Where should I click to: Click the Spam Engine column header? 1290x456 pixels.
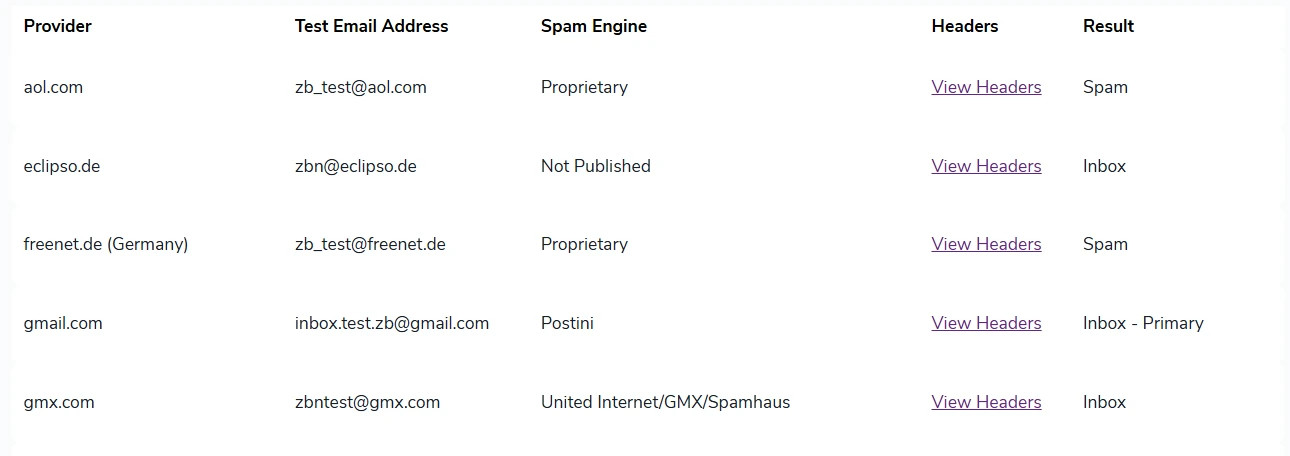click(593, 26)
